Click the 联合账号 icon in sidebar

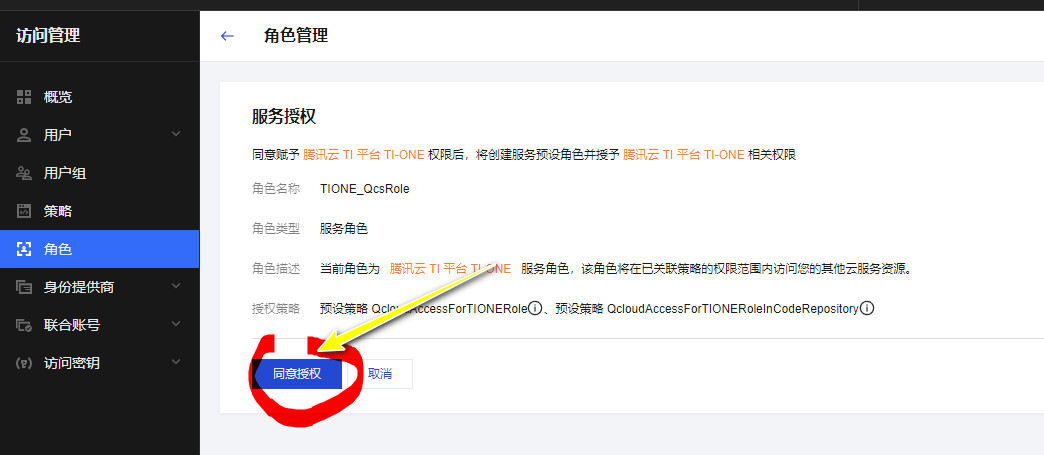click(24, 326)
